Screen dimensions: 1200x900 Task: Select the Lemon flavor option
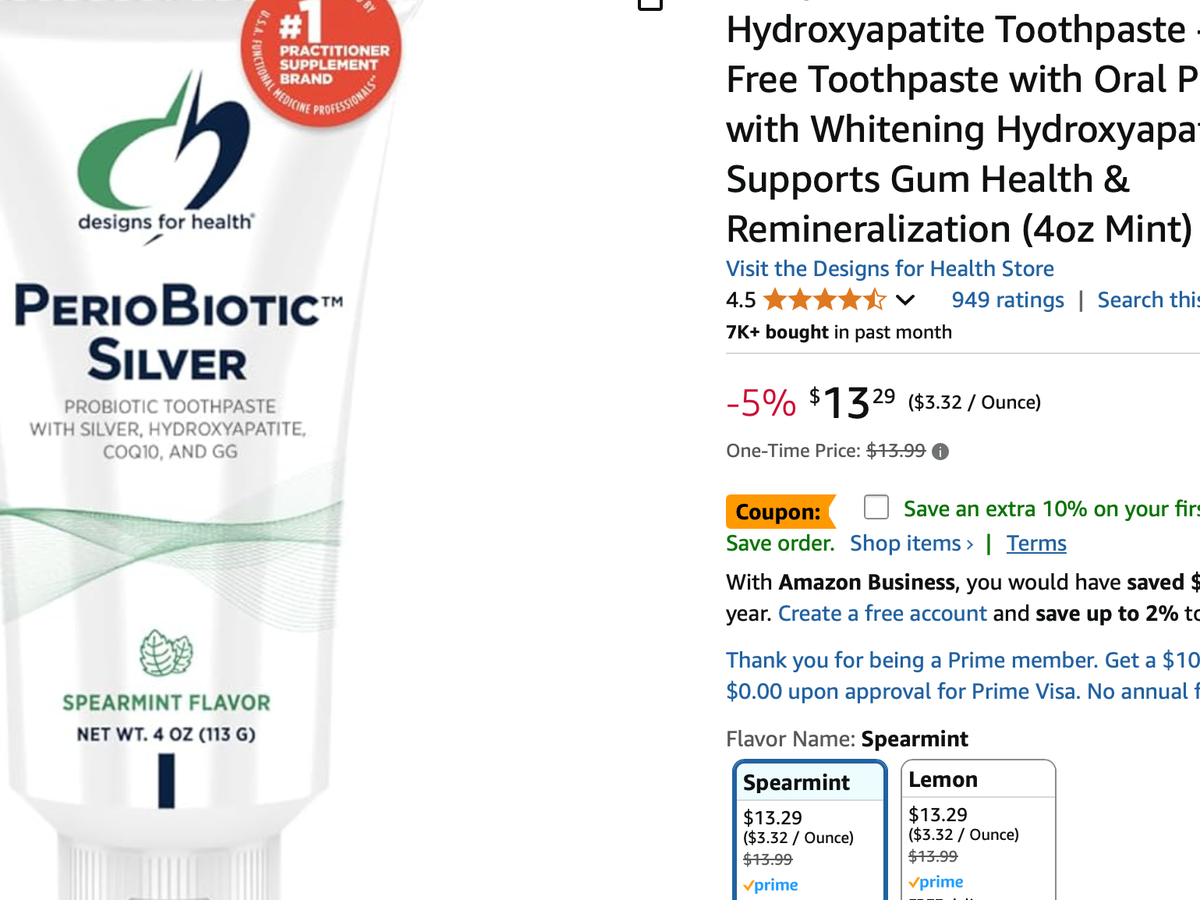click(979, 830)
